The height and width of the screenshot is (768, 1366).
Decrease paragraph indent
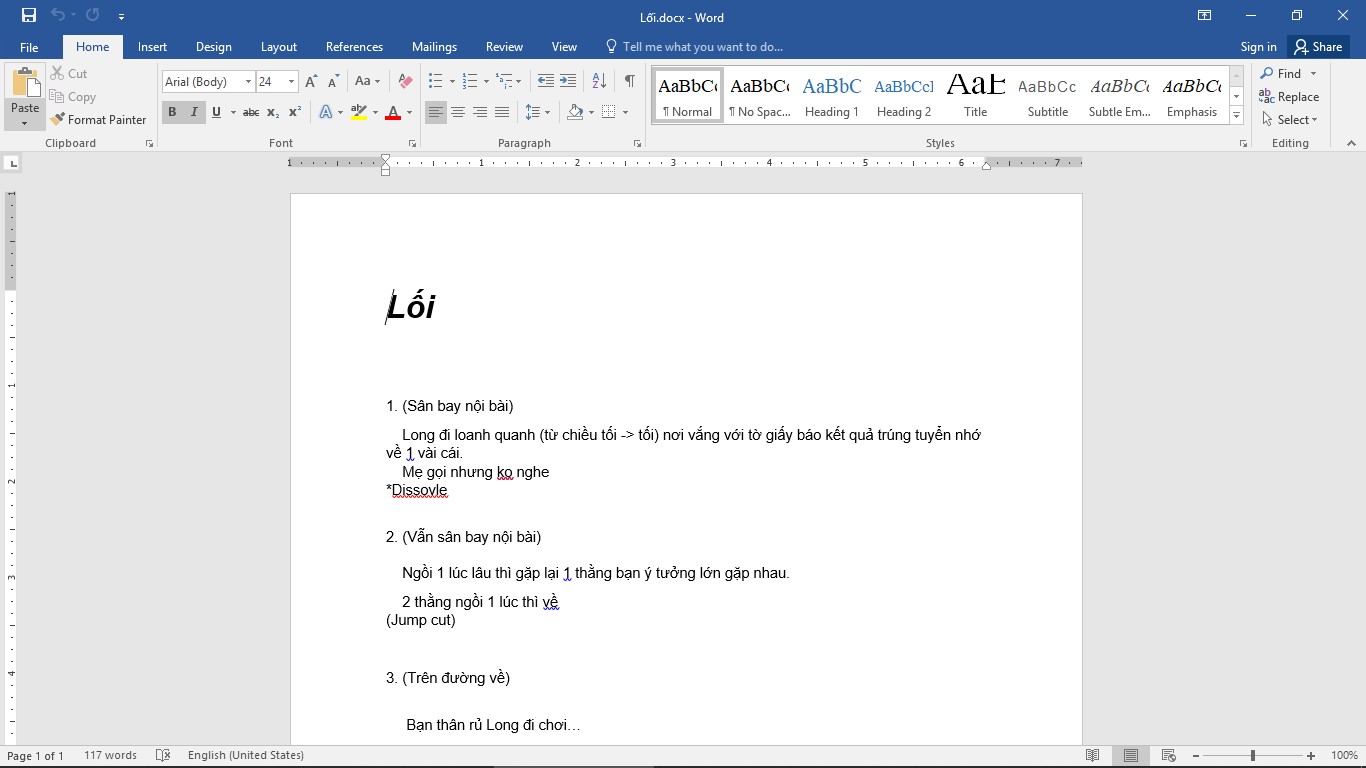tap(545, 81)
